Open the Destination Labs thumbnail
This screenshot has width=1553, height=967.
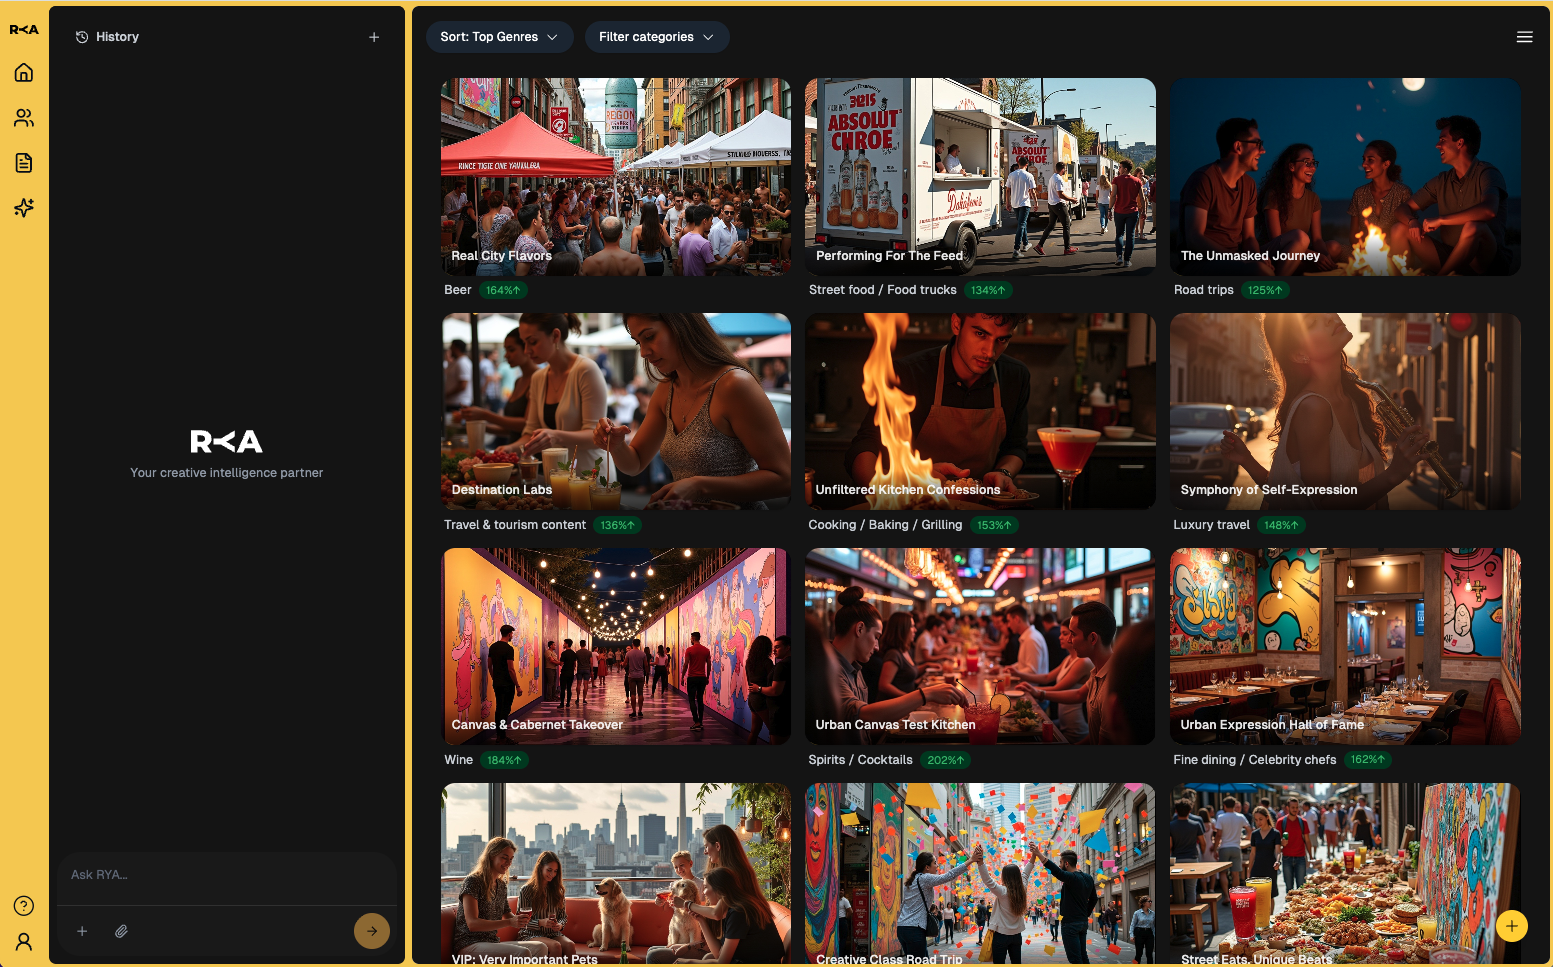pyautogui.click(x=616, y=412)
